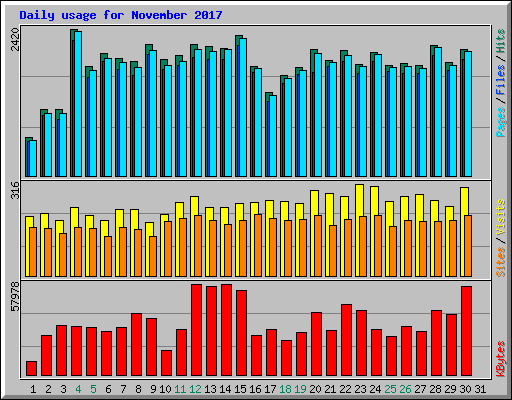Screen dimensions: 512x400
Task: Click day label 27 on the x-axis
Action: tap(420, 389)
